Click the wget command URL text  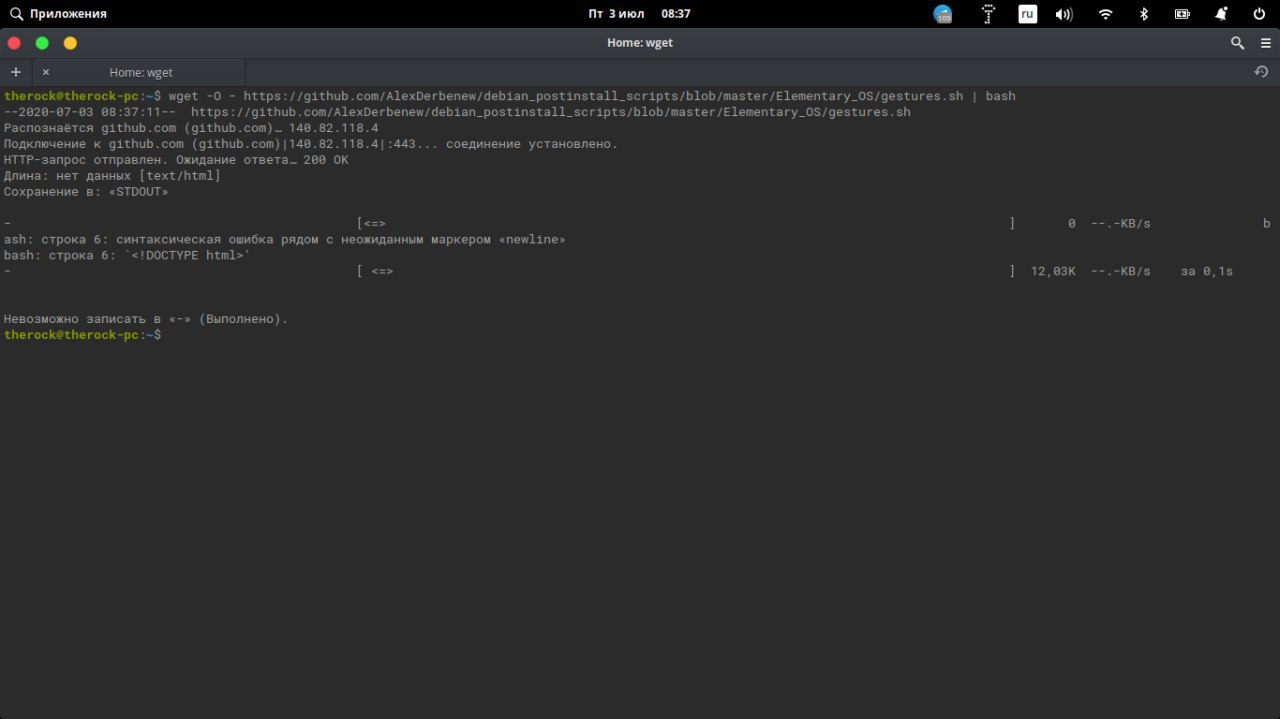tap(603, 96)
